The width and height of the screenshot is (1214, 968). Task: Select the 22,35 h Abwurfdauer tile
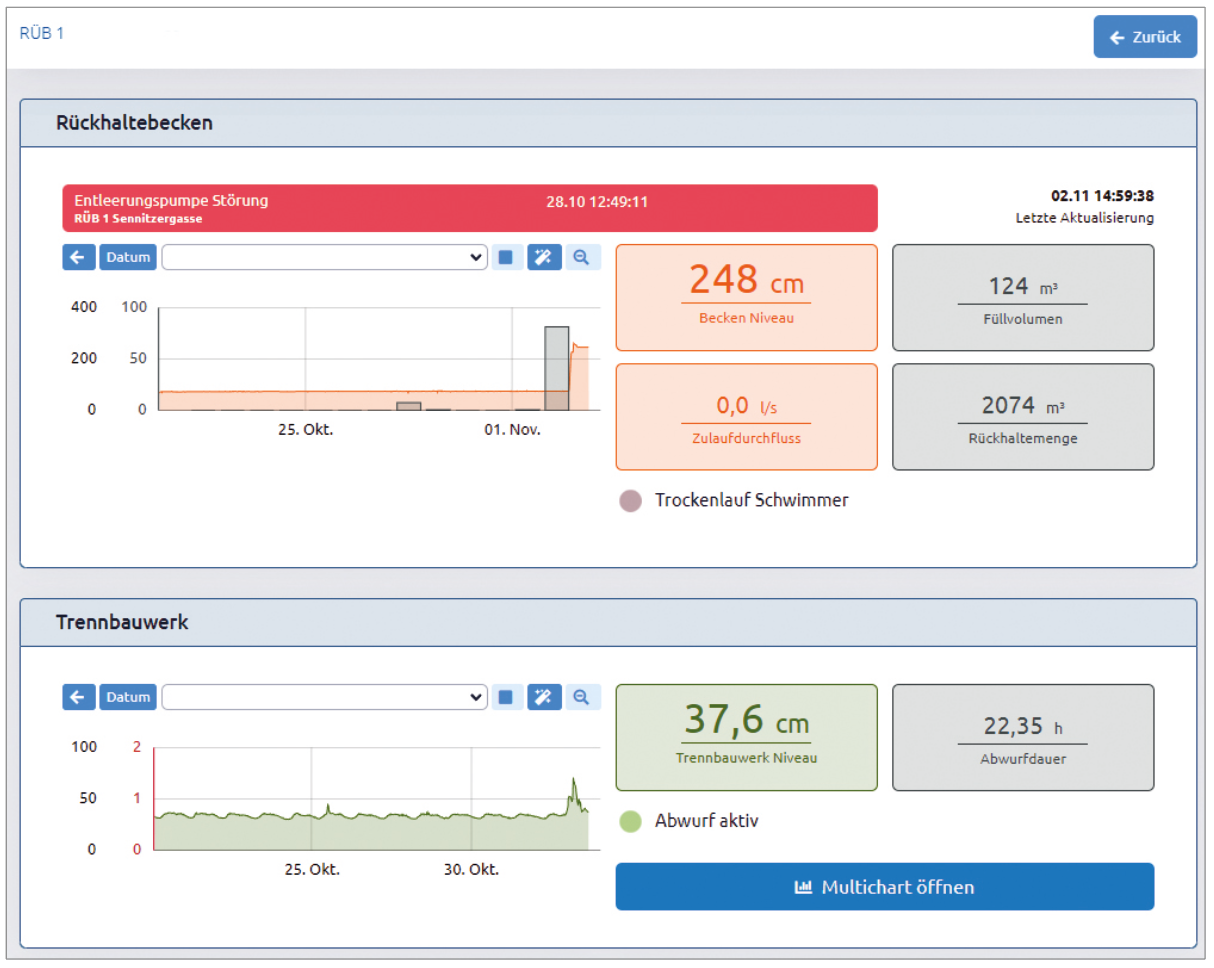[1023, 738]
